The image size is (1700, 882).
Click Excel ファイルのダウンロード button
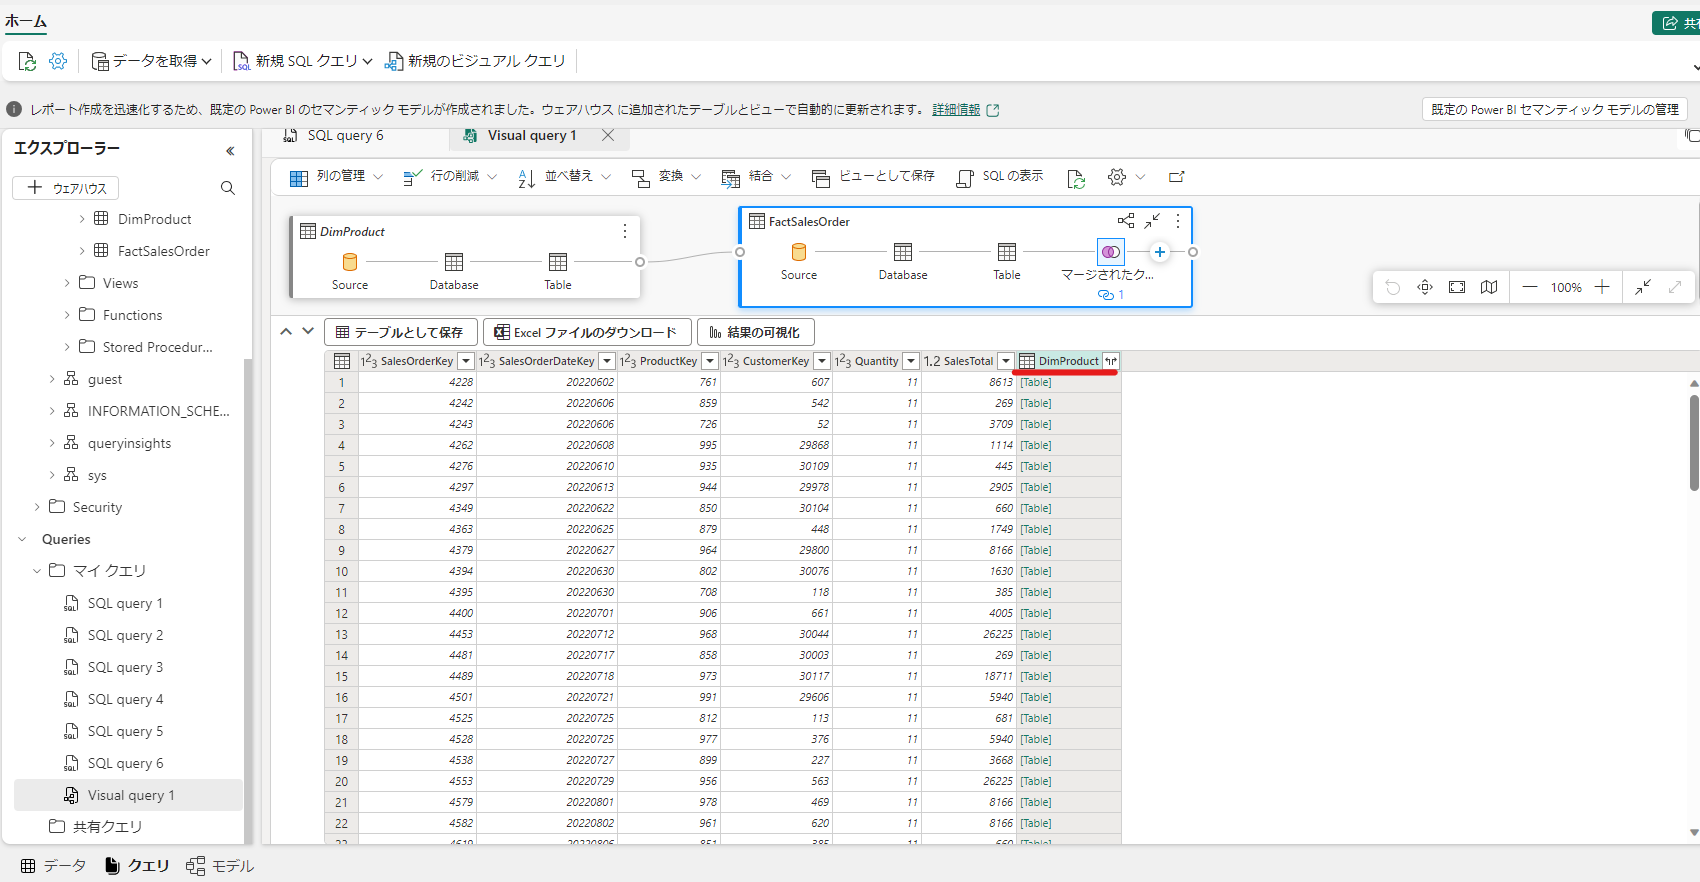(x=586, y=332)
